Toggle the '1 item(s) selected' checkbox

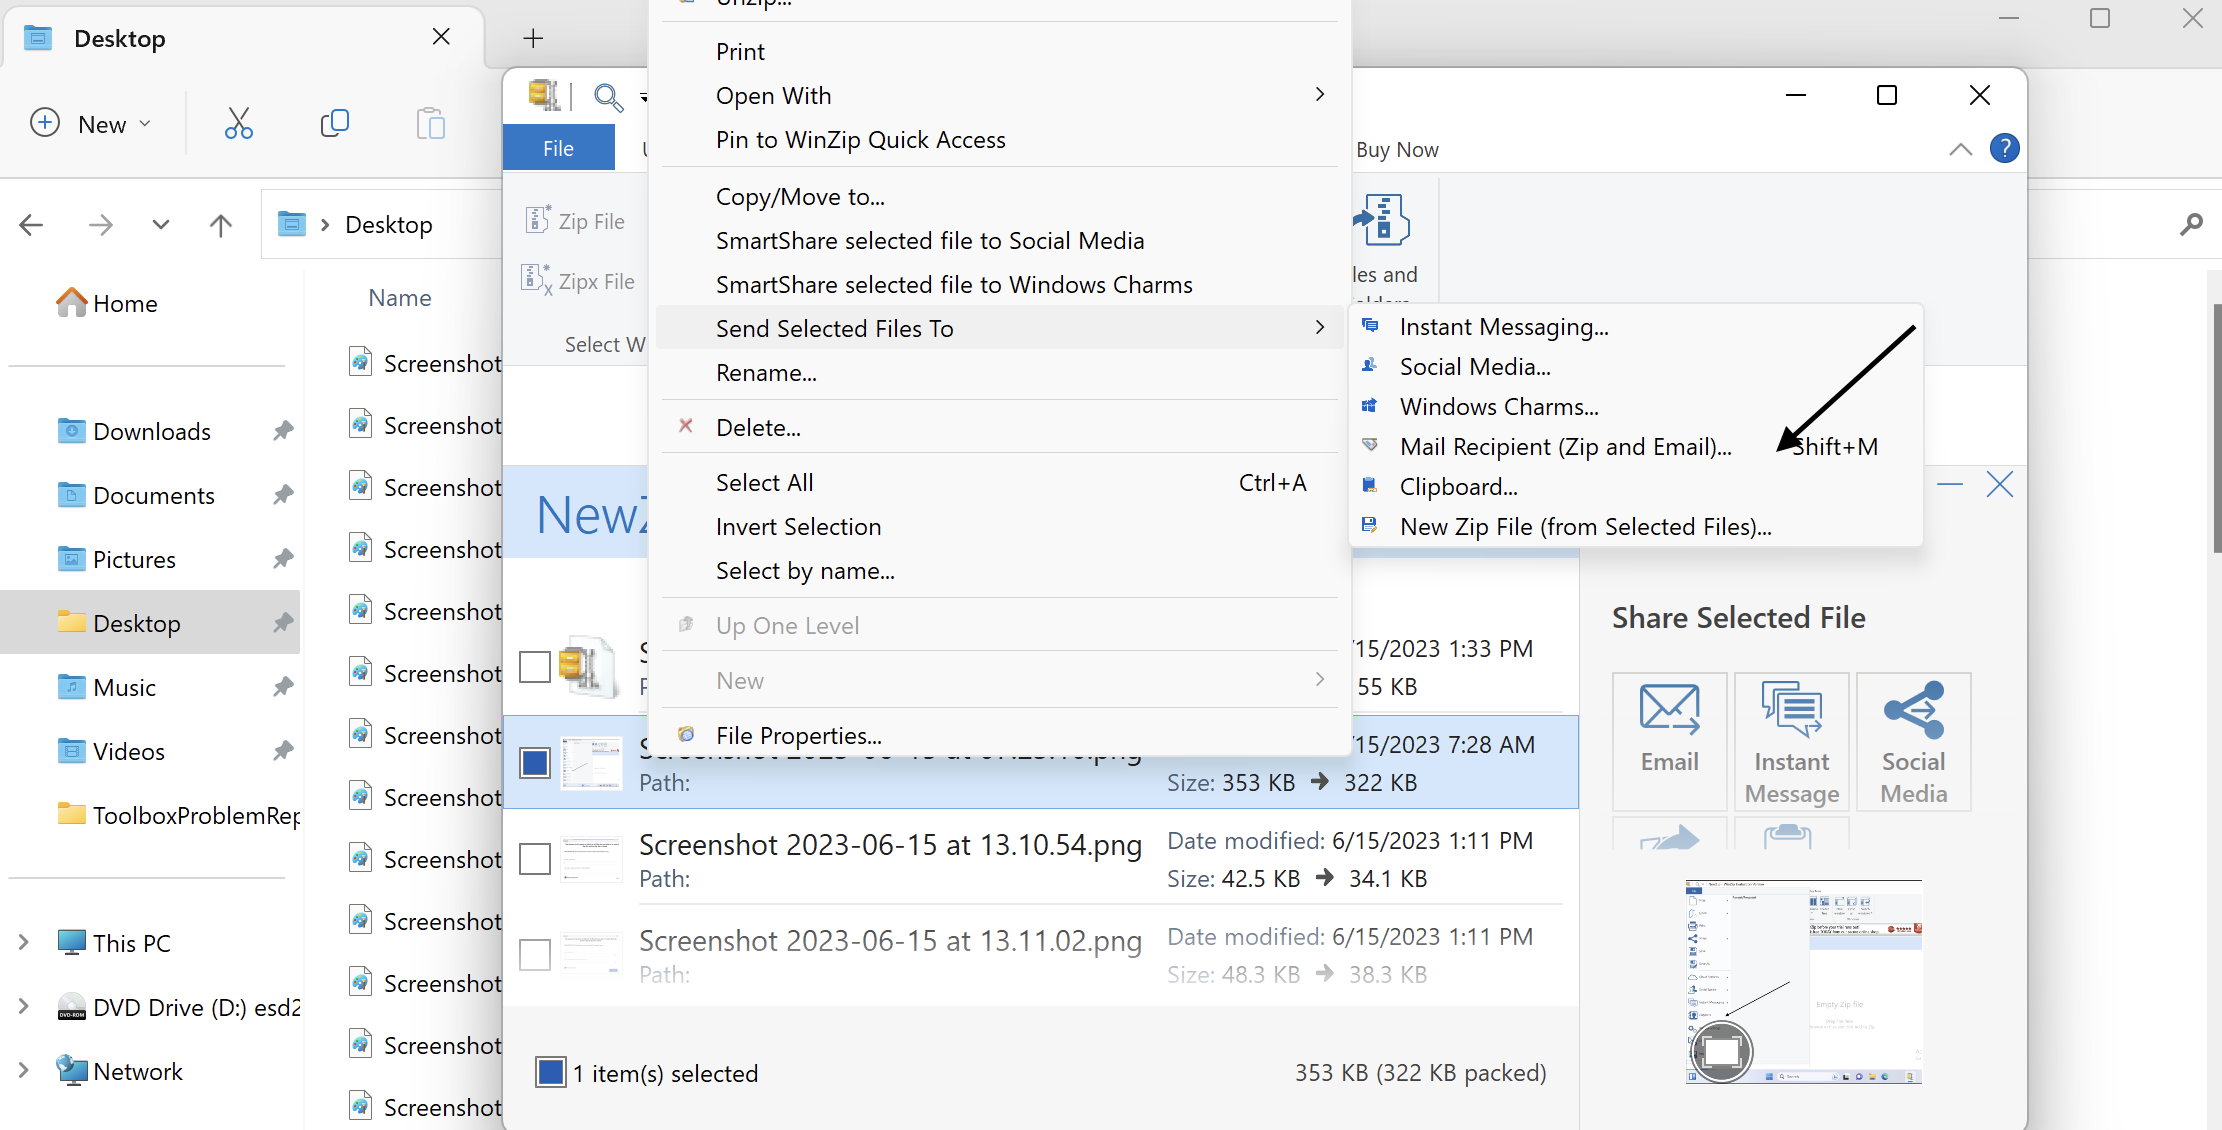pos(550,1072)
